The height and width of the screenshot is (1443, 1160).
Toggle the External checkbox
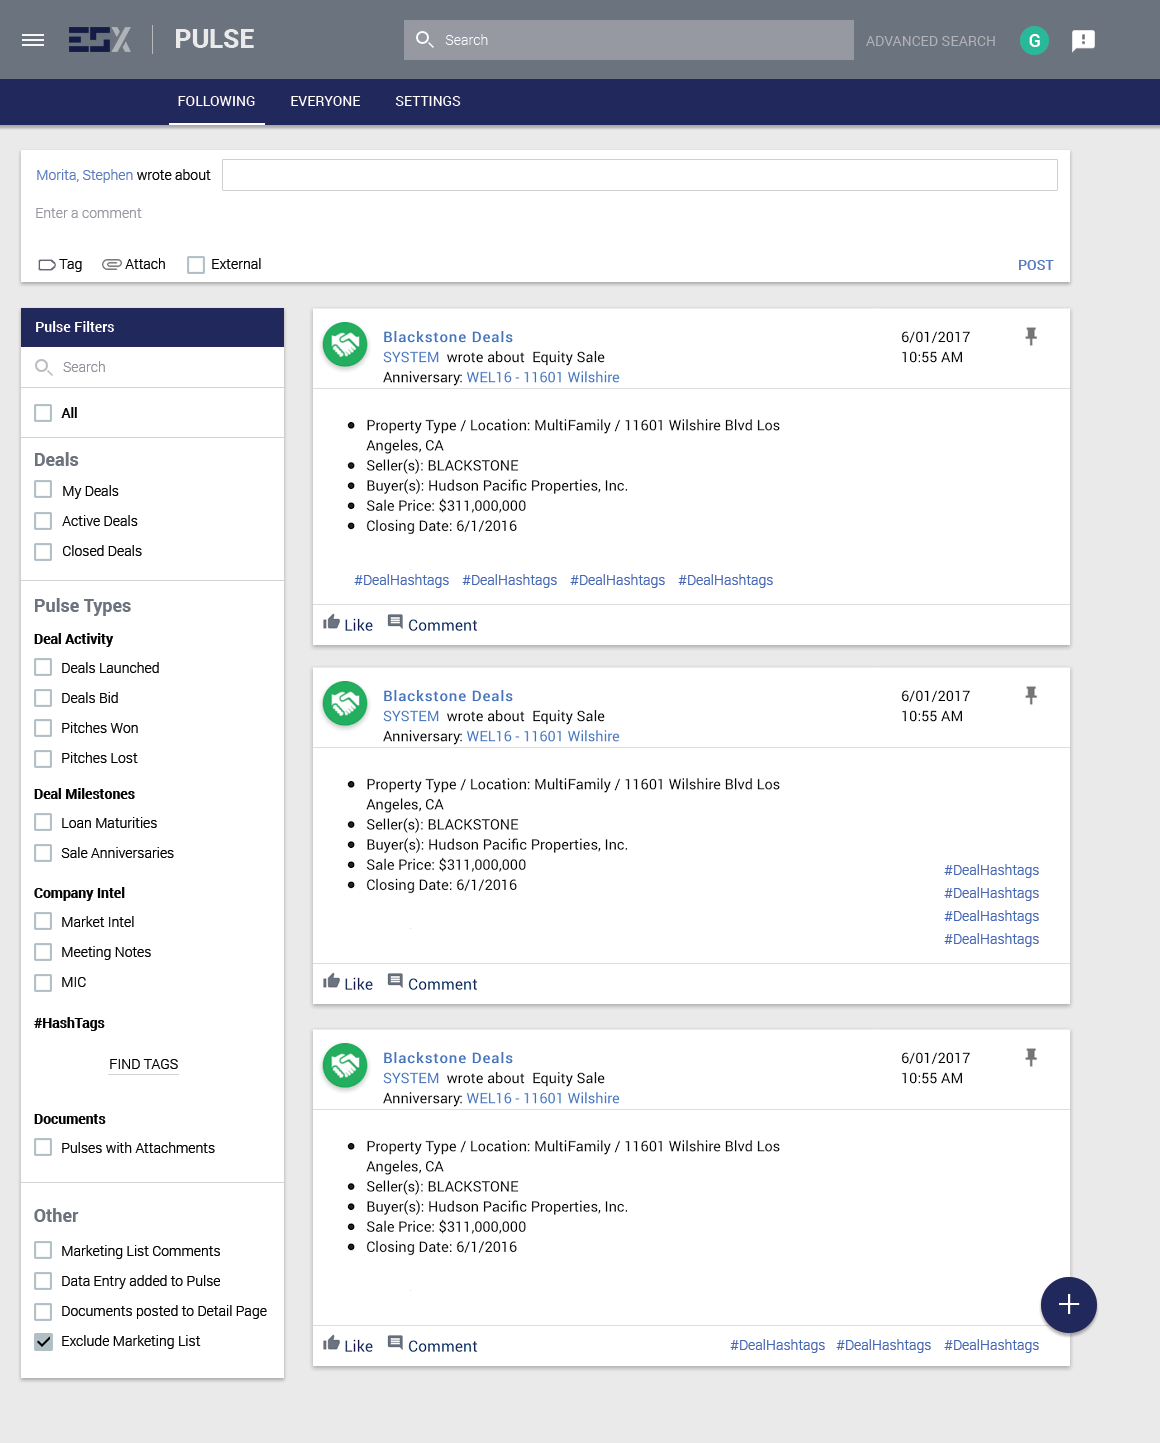click(x=196, y=265)
